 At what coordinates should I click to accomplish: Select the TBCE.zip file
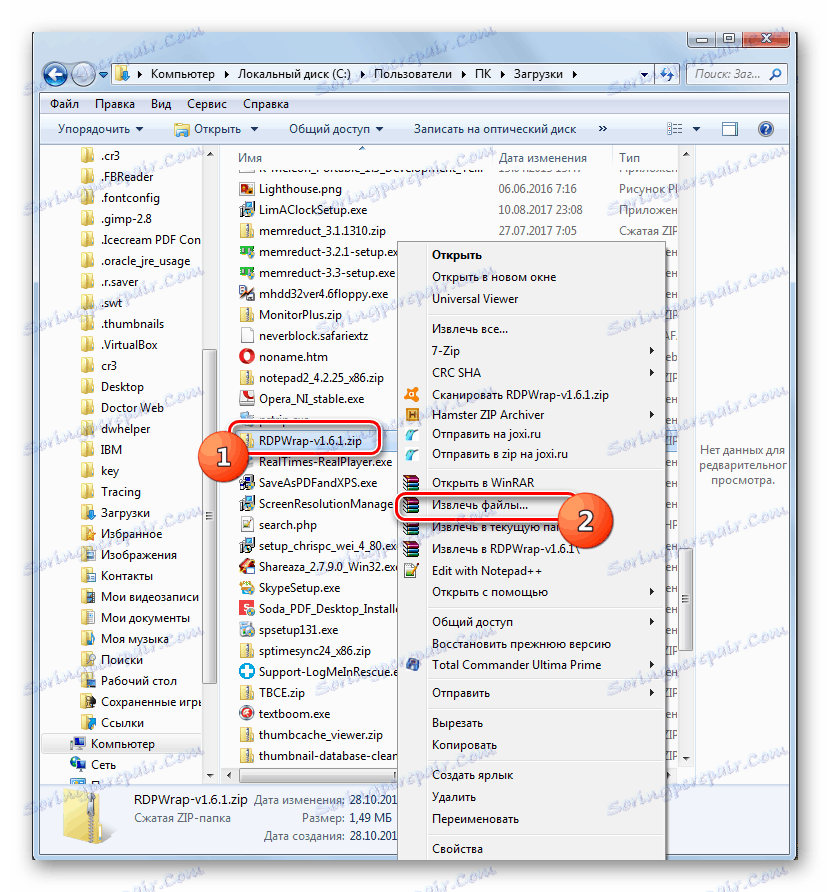(x=282, y=693)
